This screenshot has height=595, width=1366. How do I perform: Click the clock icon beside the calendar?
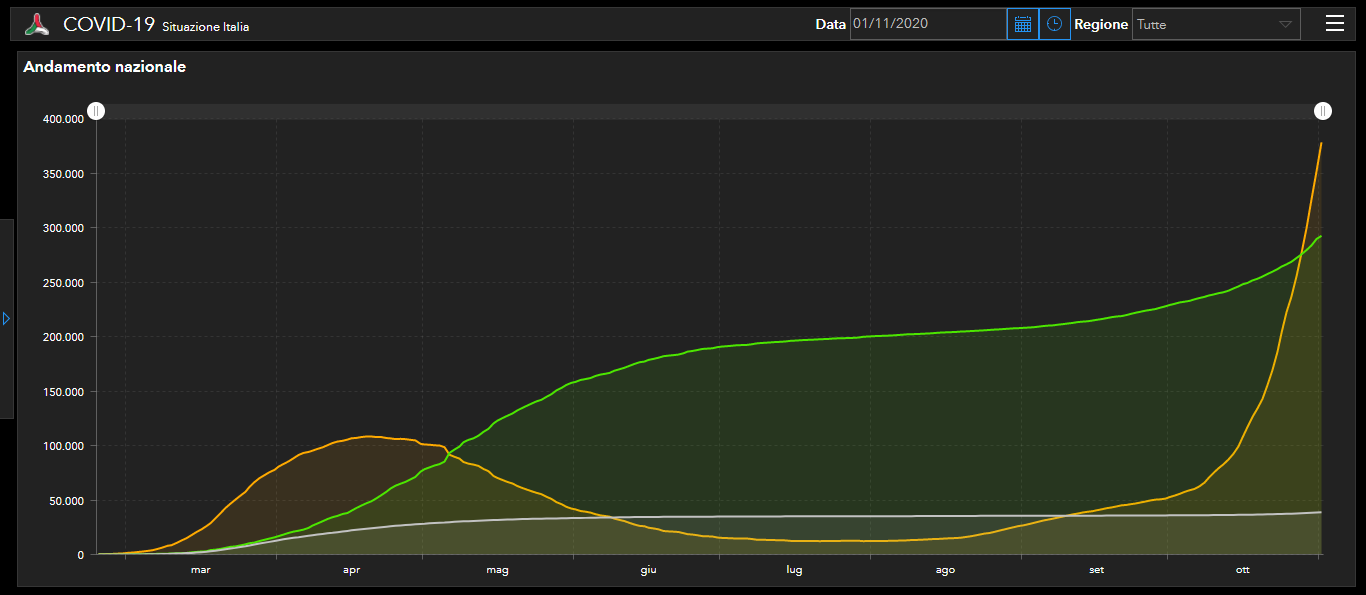point(1054,24)
